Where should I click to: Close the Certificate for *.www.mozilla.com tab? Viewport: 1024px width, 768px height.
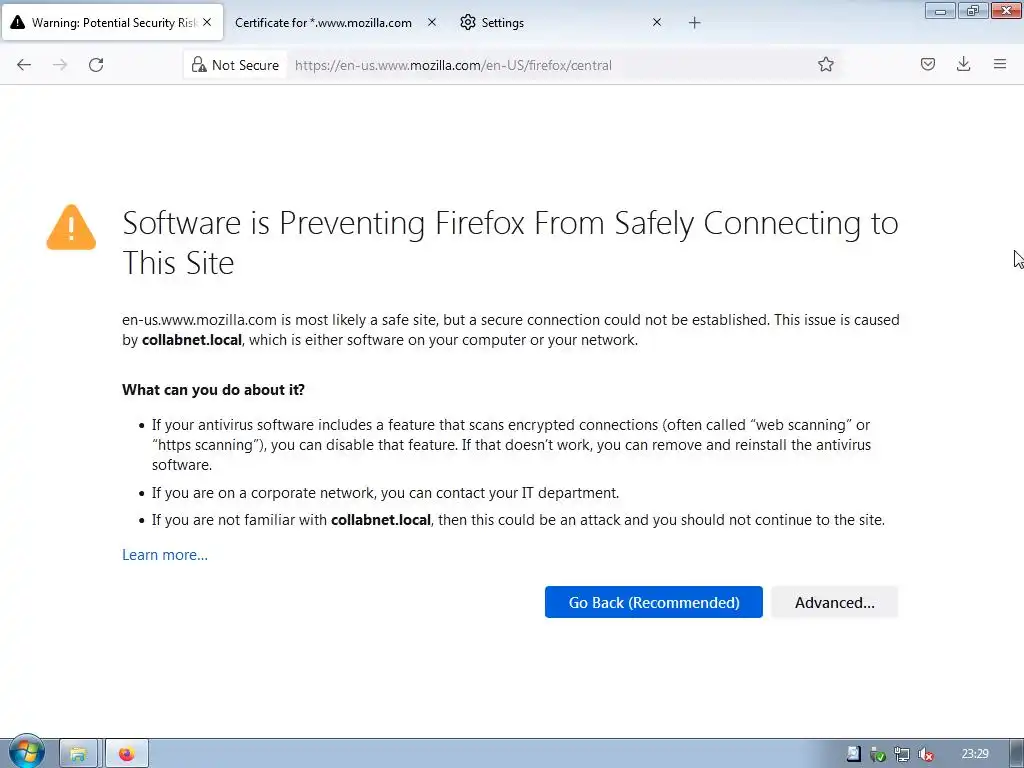click(x=432, y=22)
